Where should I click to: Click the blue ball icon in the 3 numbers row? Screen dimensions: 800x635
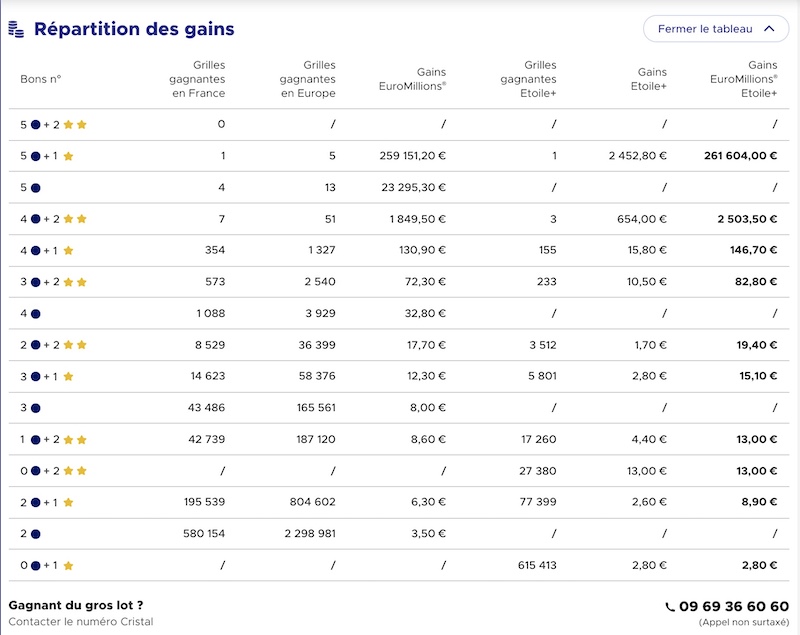tap(36, 408)
